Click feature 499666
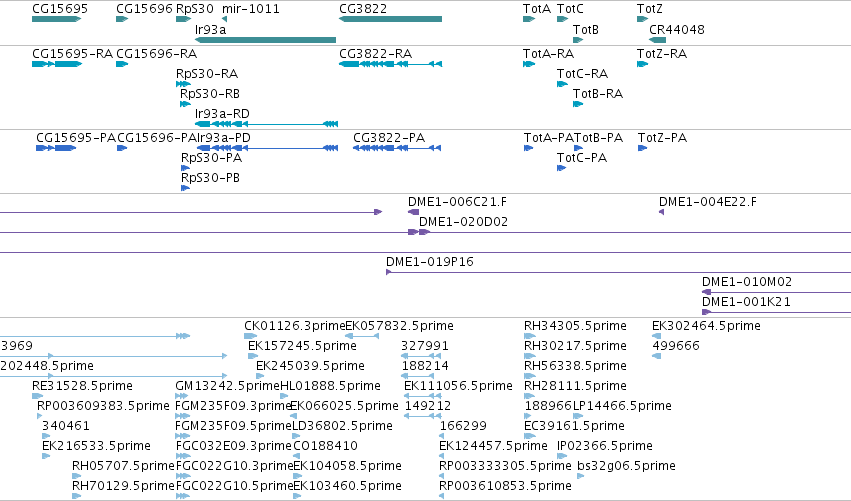Viewport: 851px width, 501px height. click(x=656, y=356)
